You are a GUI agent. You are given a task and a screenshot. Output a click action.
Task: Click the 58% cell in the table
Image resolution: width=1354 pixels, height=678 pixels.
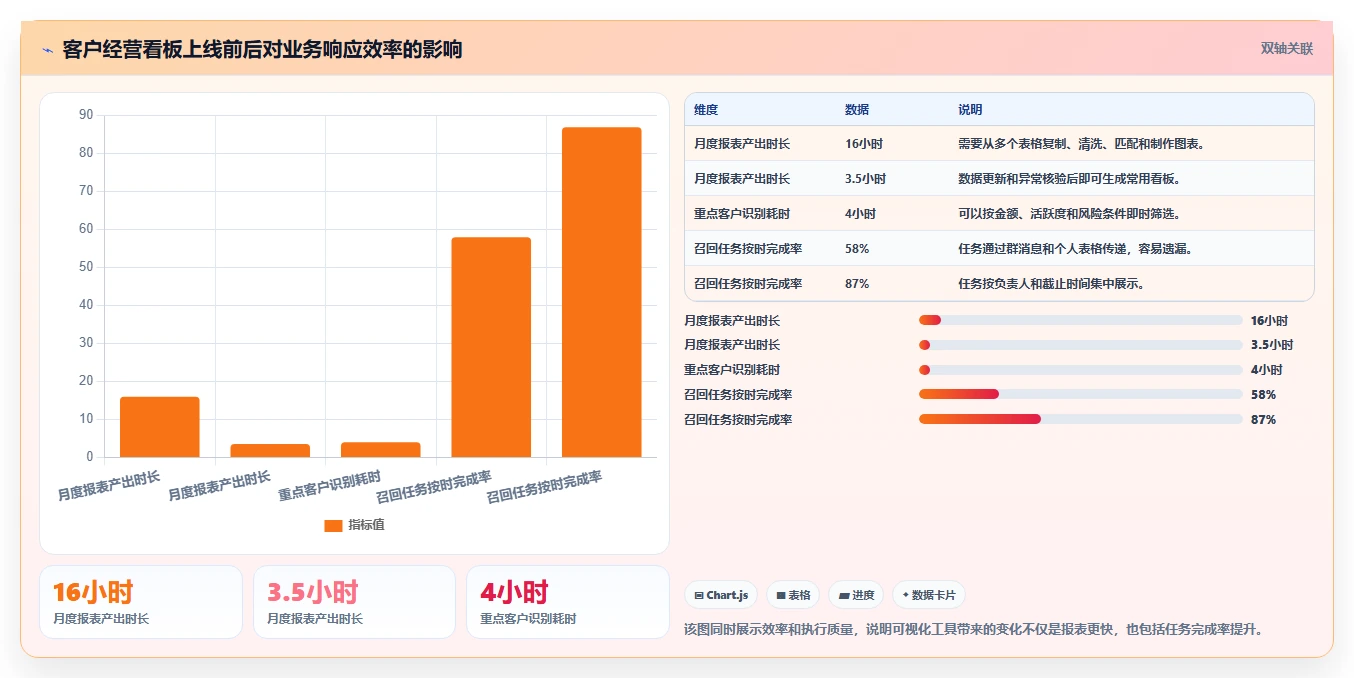(857, 249)
